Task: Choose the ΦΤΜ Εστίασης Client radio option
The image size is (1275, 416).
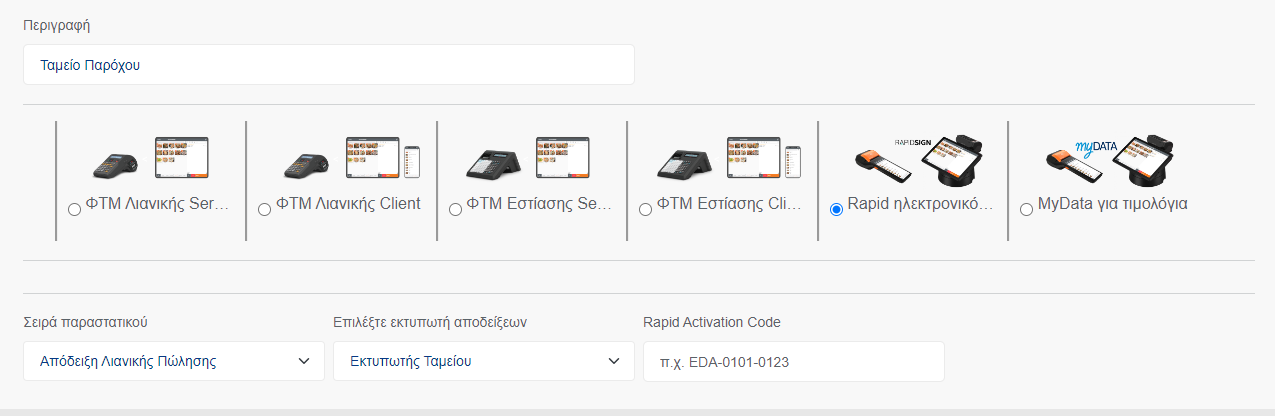Action: [x=645, y=210]
